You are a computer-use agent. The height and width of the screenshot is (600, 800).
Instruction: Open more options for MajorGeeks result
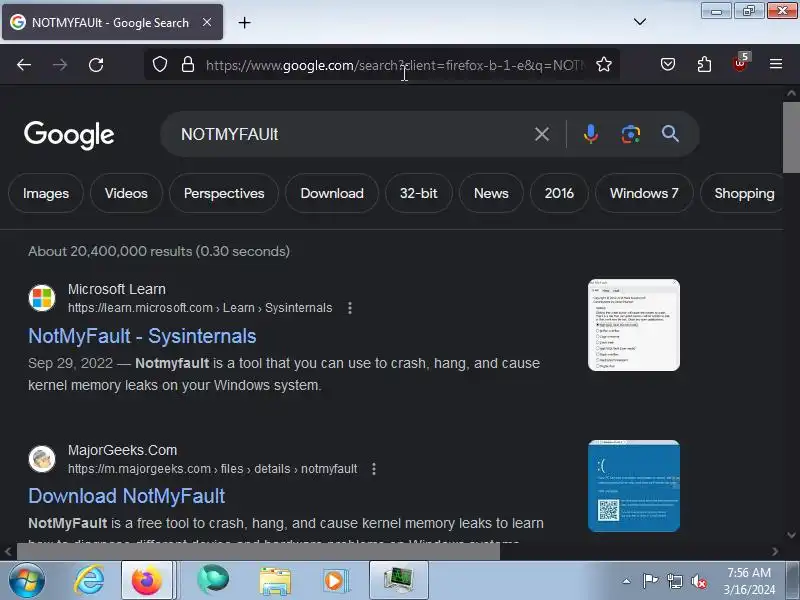coord(374,469)
